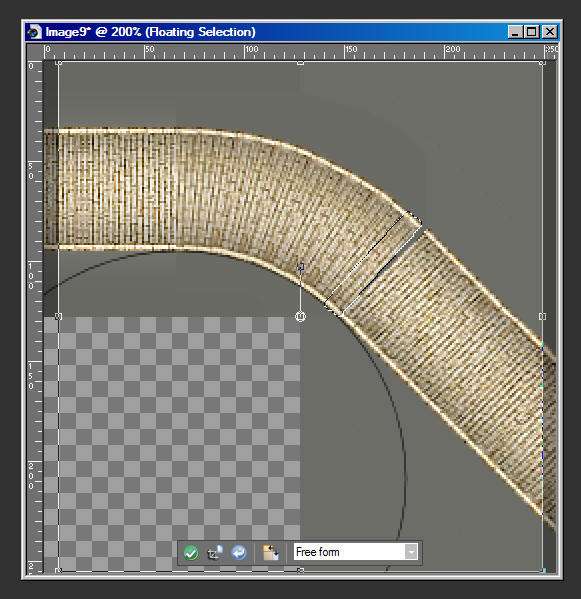Close the Image9 document window
581x599 pixels.
pyautogui.click(x=549, y=32)
